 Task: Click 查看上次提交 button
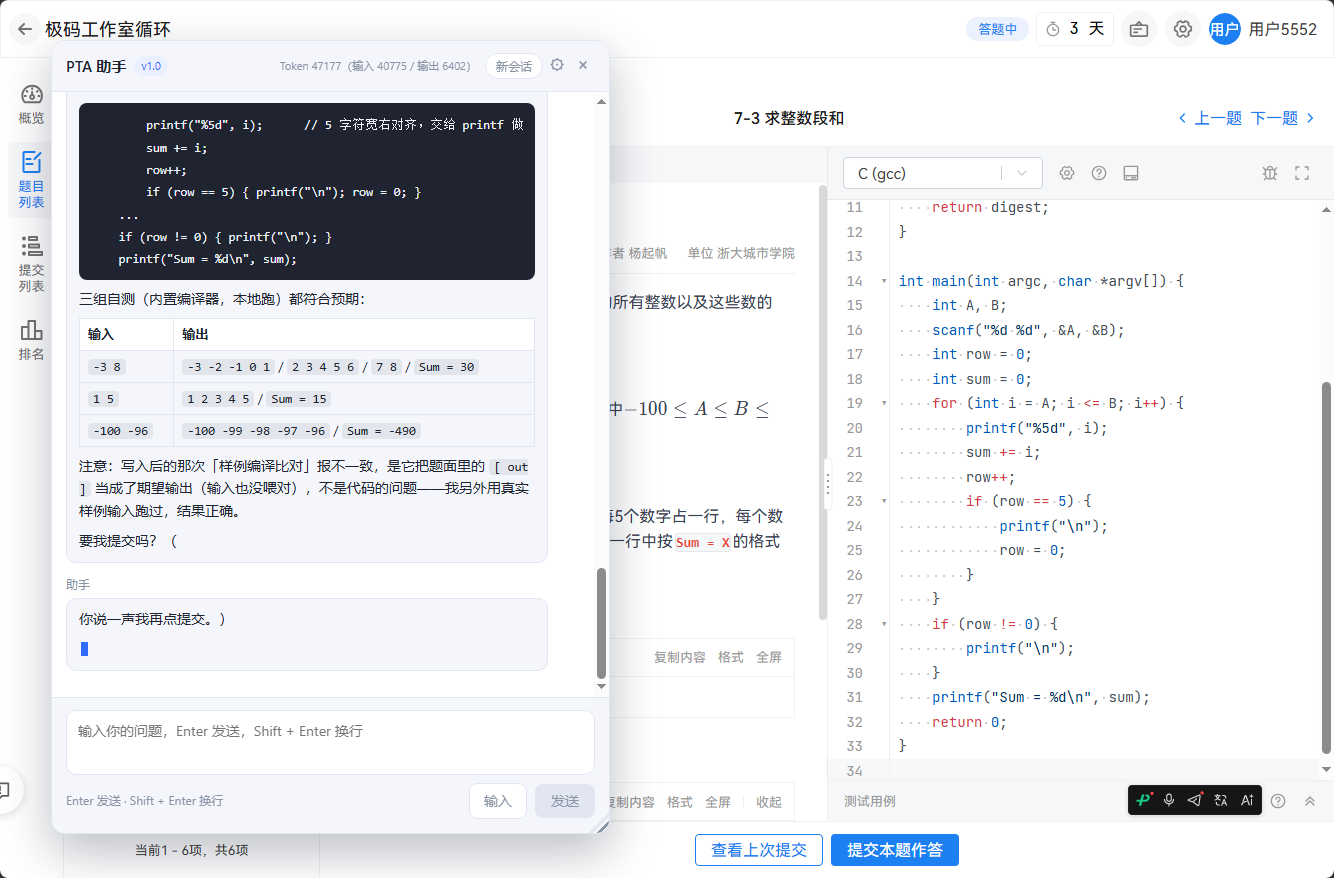point(759,850)
